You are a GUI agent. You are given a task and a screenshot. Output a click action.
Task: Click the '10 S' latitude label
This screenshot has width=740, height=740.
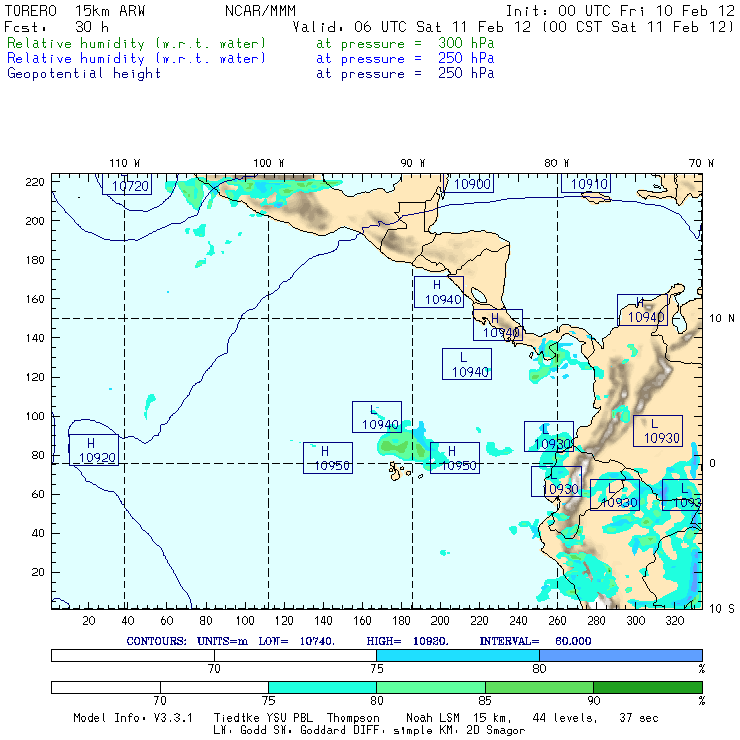pos(722,608)
